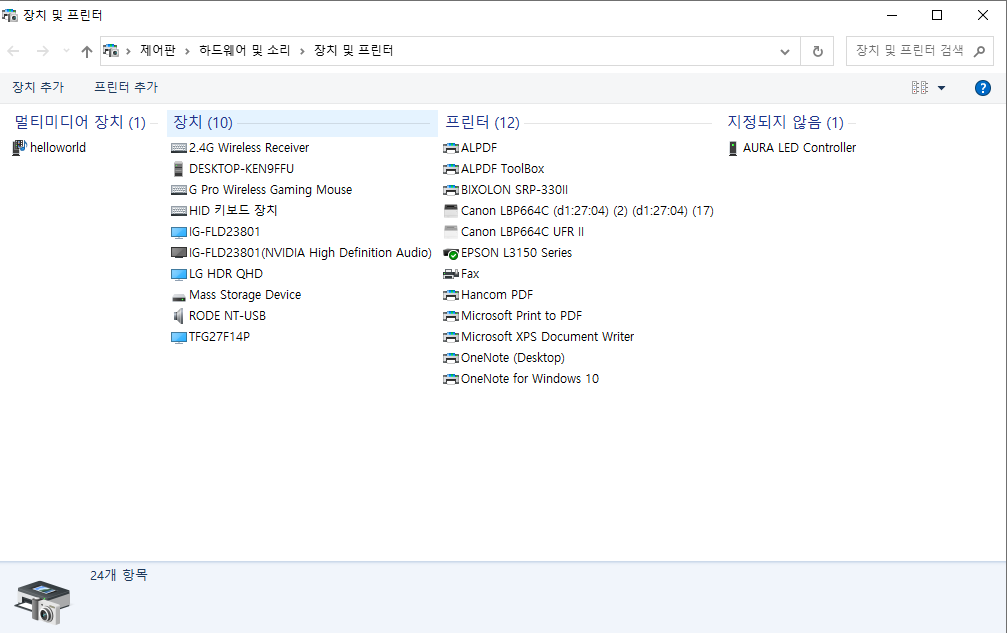This screenshot has width=1007, height=633.
Task: Click the Canon LBP664C (d1:27:04) printer icon
Action: click(451, 211)
